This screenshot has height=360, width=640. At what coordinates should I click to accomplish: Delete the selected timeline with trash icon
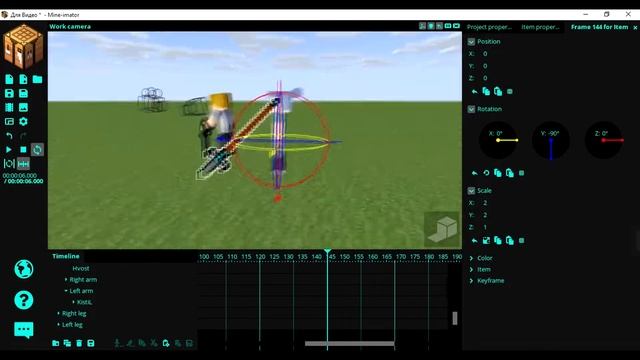(x=79, y=343)
